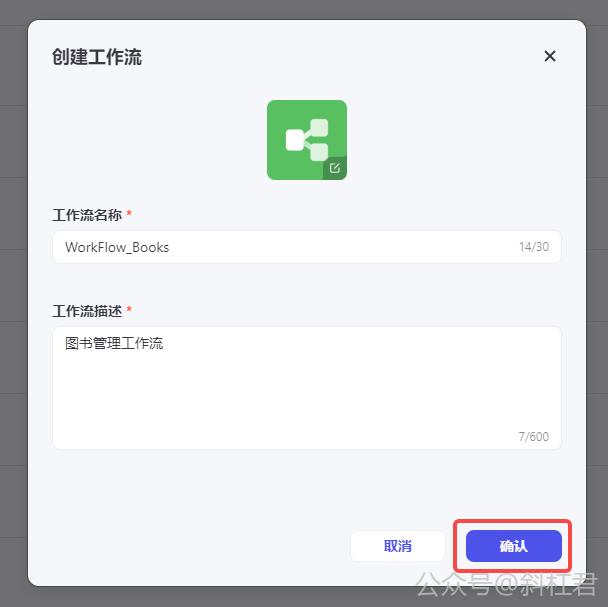This screenshot has width=608, height=607.
Task: Click the green workflow icon image
Action: [307, 140]
